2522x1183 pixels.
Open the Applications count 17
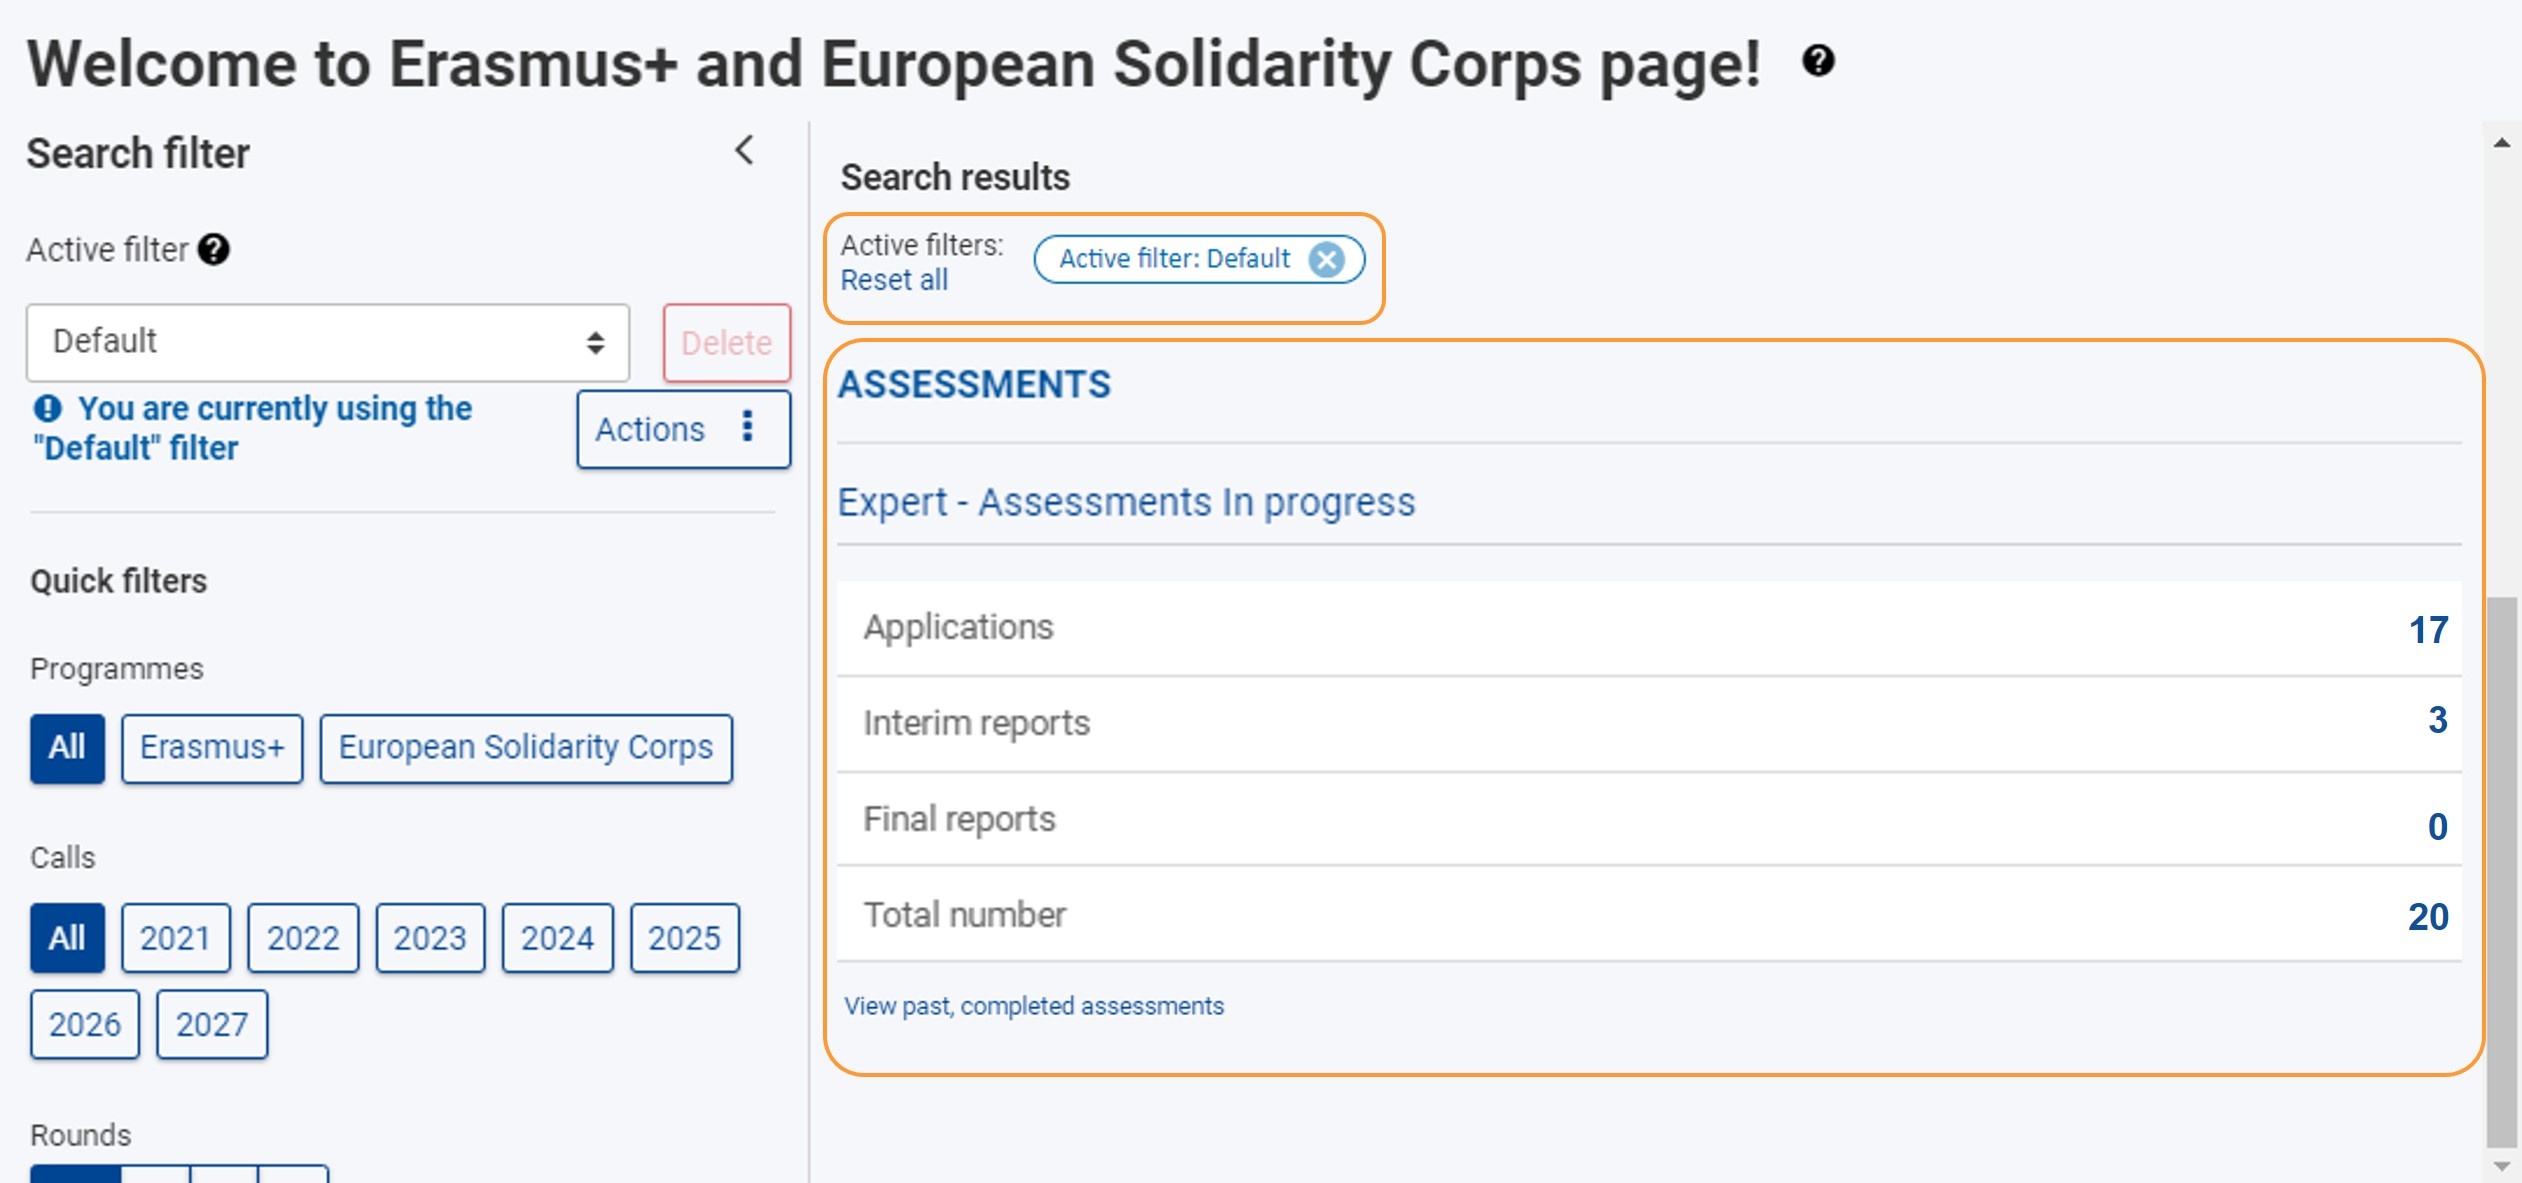point(2428,630)
